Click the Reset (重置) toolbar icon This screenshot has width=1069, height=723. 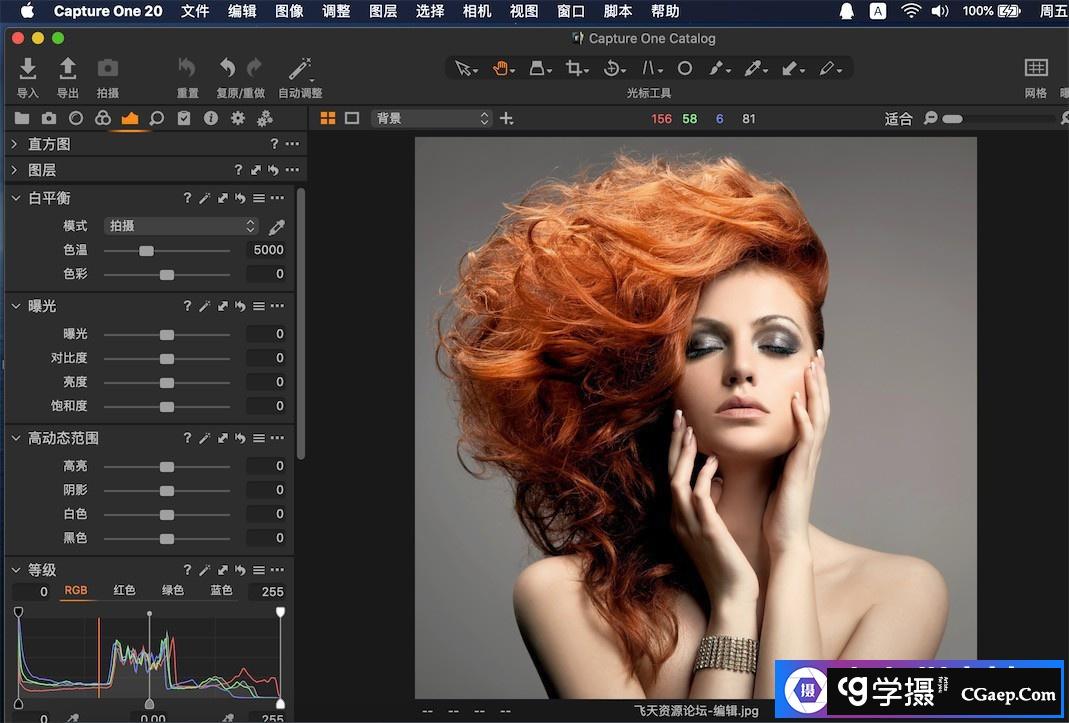click(187, 69)
